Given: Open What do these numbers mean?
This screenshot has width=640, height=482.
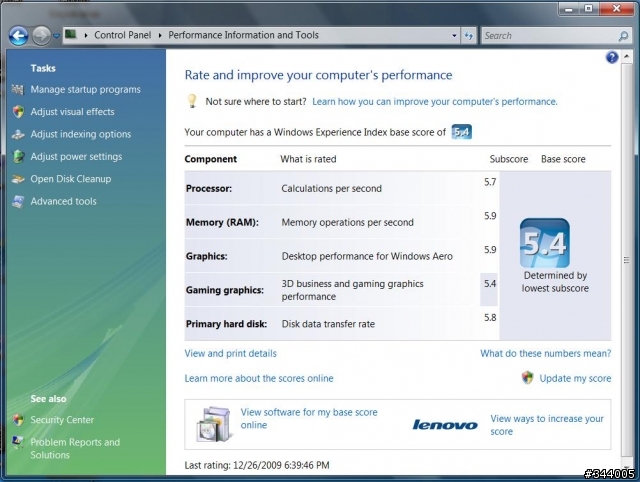Looking at the screenshot, I should (x=546, y=353).
